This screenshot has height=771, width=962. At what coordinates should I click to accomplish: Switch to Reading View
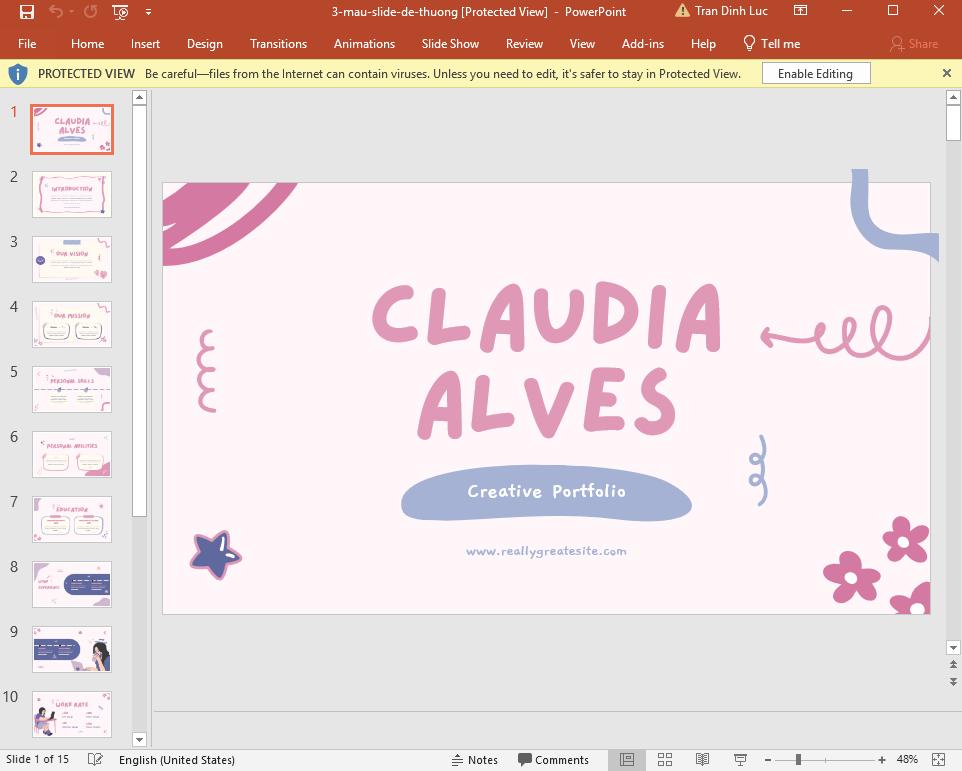click(x=702, y=760)
